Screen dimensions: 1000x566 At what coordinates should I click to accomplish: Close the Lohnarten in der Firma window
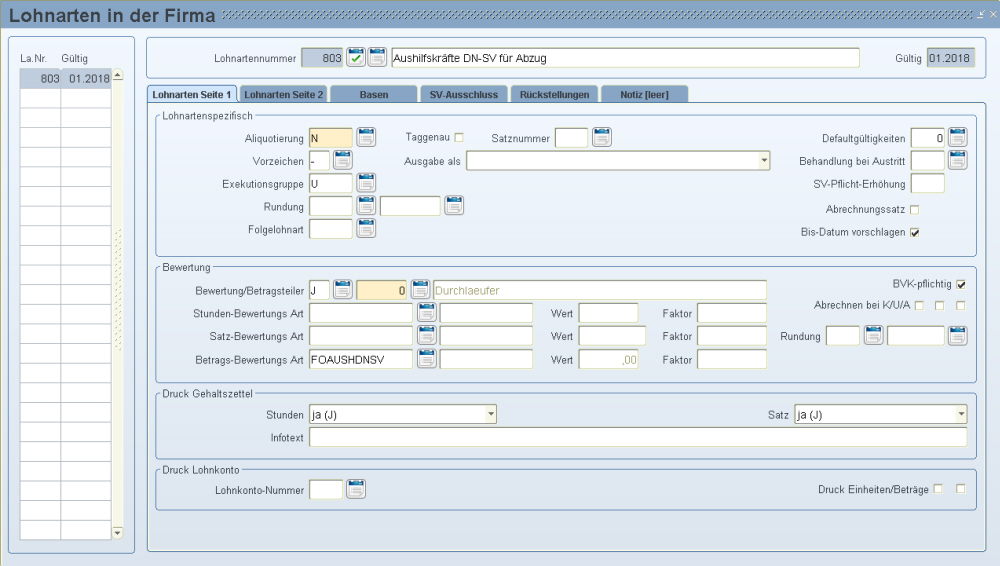tap(993, 14)
